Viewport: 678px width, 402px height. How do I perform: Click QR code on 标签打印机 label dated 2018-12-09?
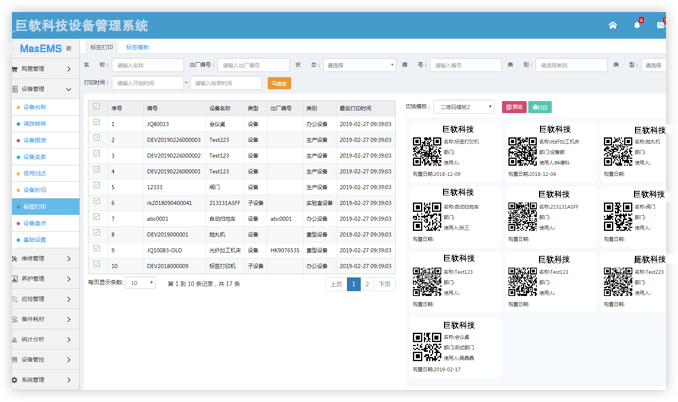coord(427,152)
